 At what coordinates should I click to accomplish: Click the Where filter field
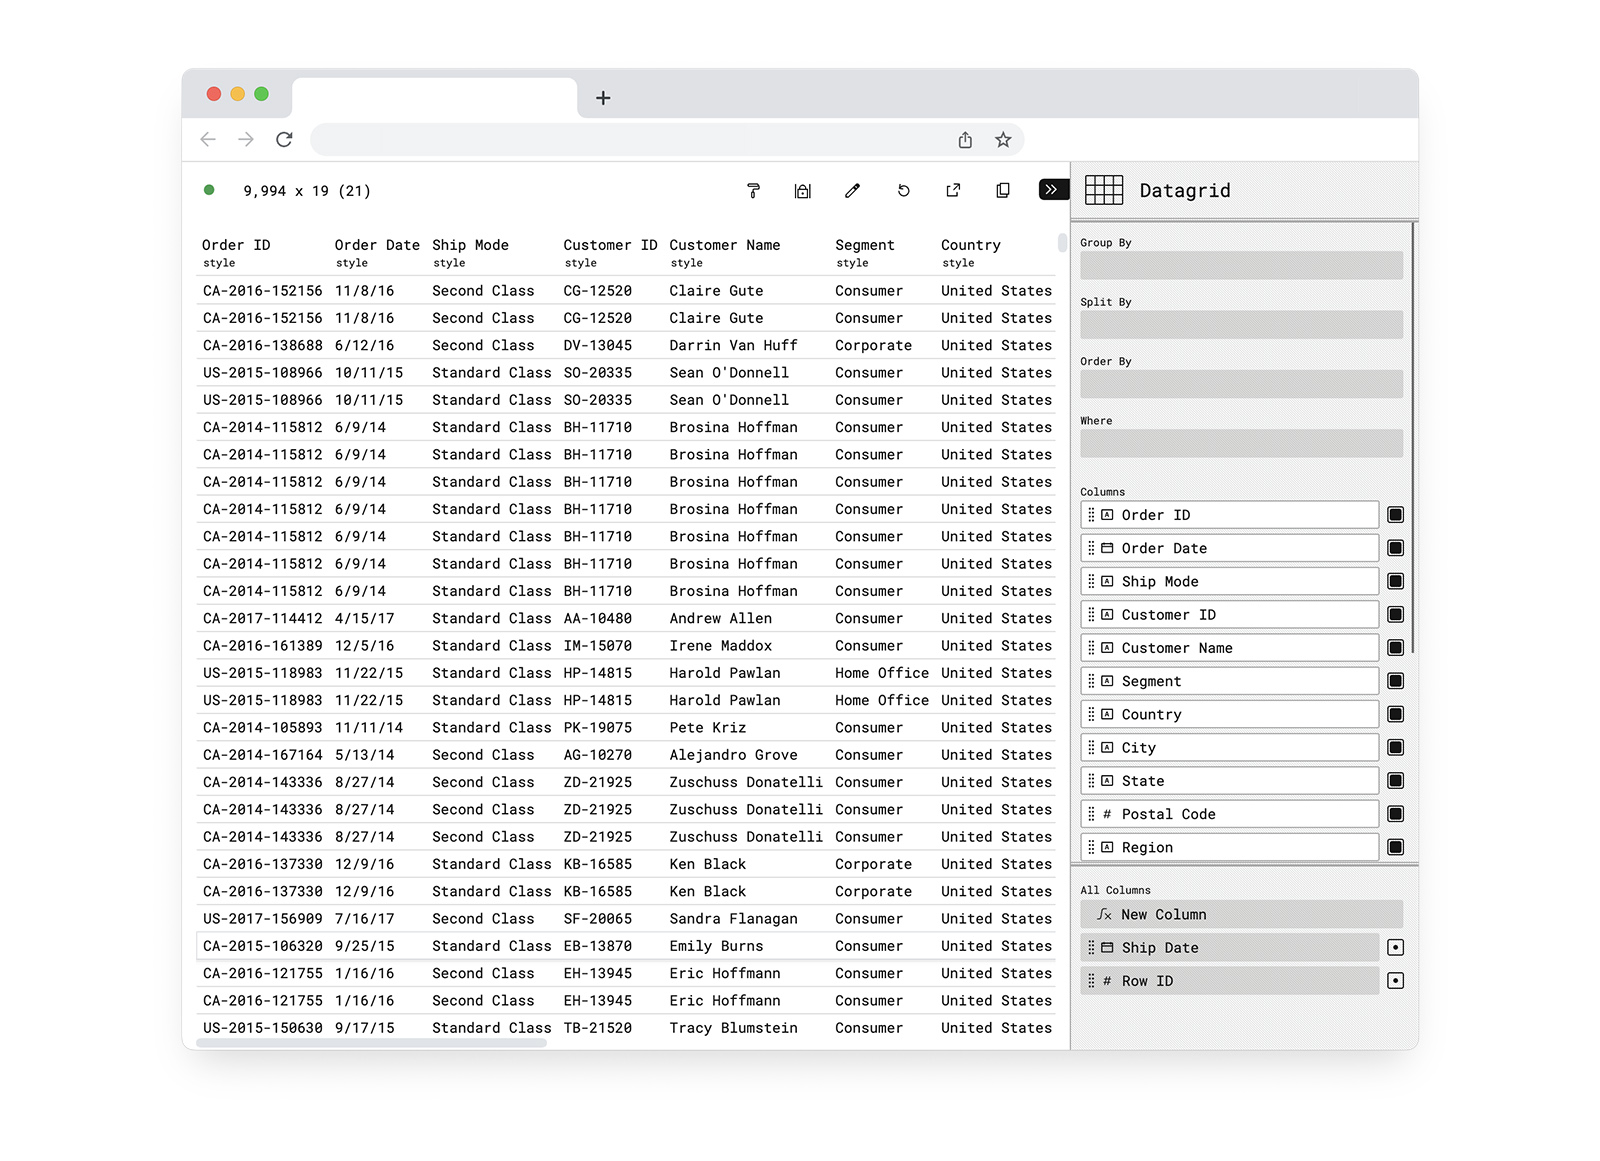coord(1241,443)
